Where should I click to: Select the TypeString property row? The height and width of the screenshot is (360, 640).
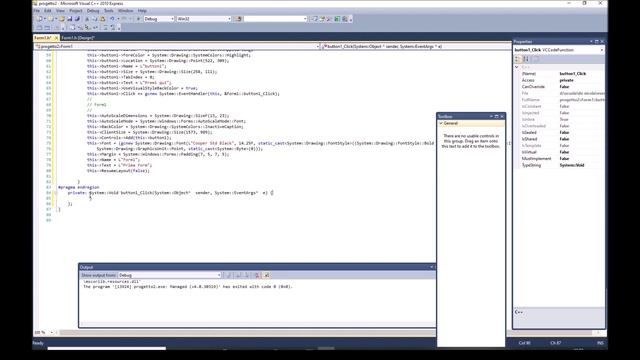(559, 165)
